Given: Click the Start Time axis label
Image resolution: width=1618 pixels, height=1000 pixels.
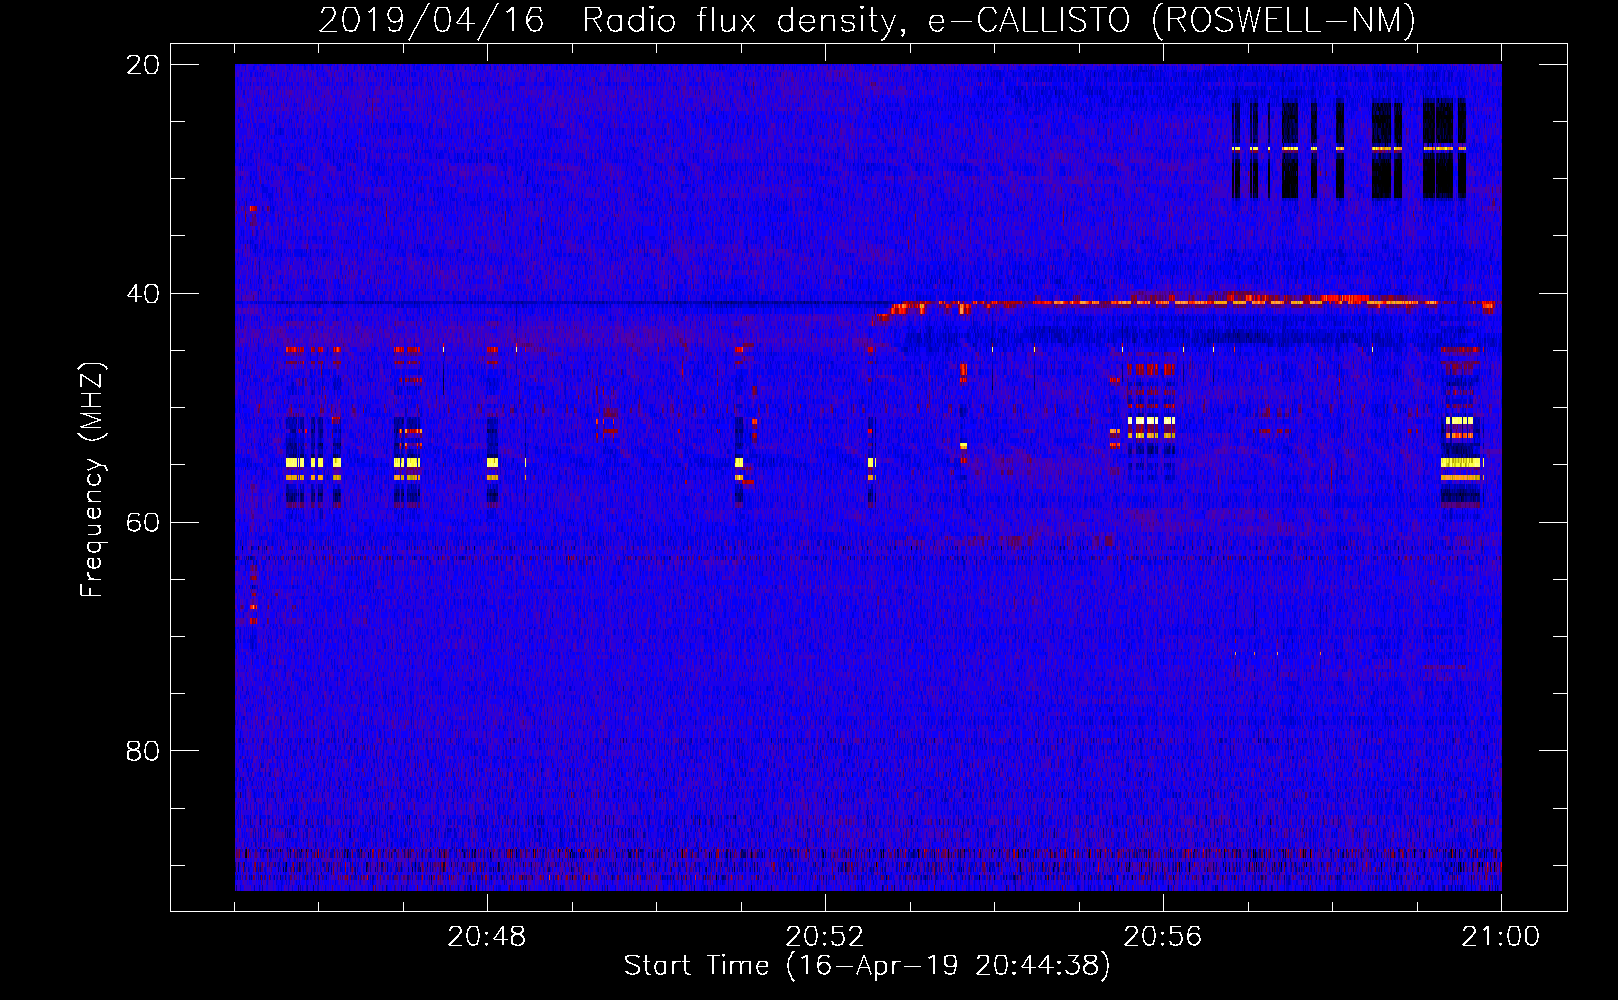Looking at the screenshot, I should pyautogui.click(x=867, y=965).
